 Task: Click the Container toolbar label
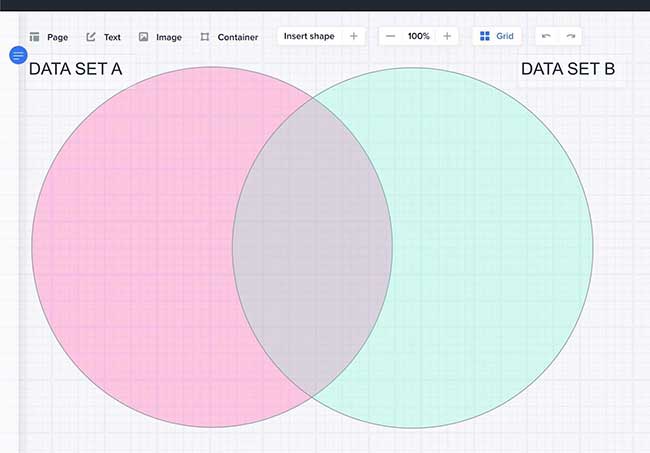click(x=238, y=37)
